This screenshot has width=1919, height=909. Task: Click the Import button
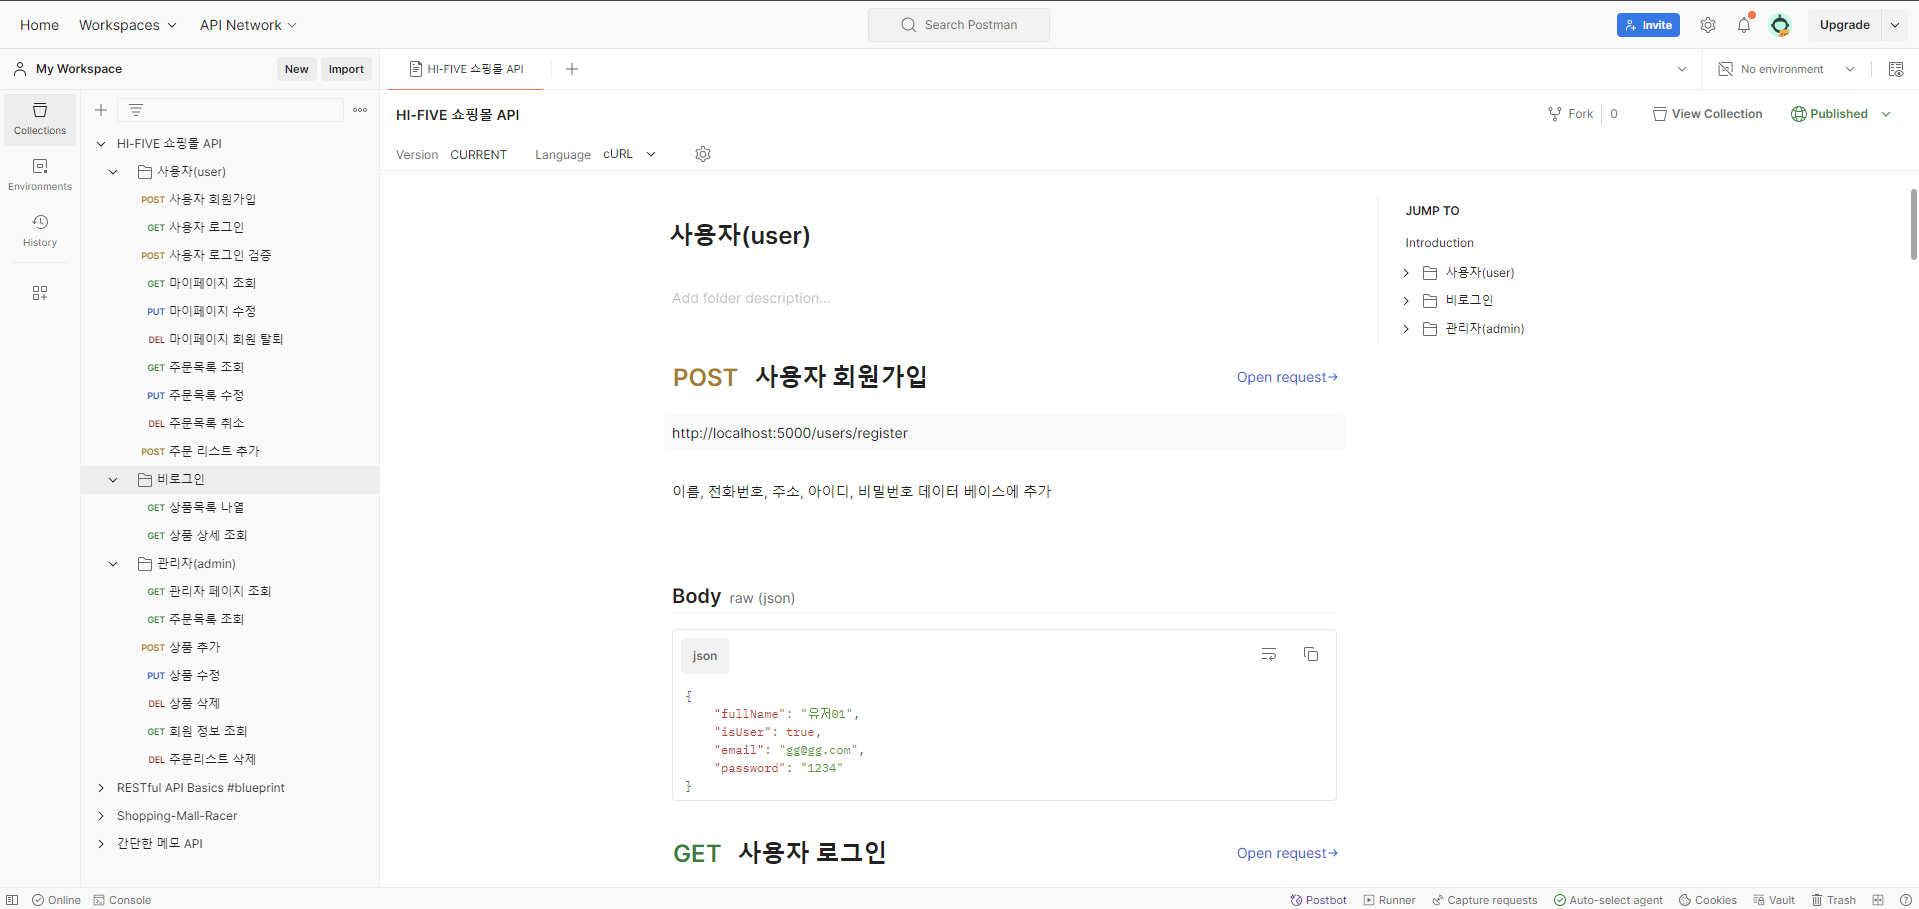click(x=346, y=69)
